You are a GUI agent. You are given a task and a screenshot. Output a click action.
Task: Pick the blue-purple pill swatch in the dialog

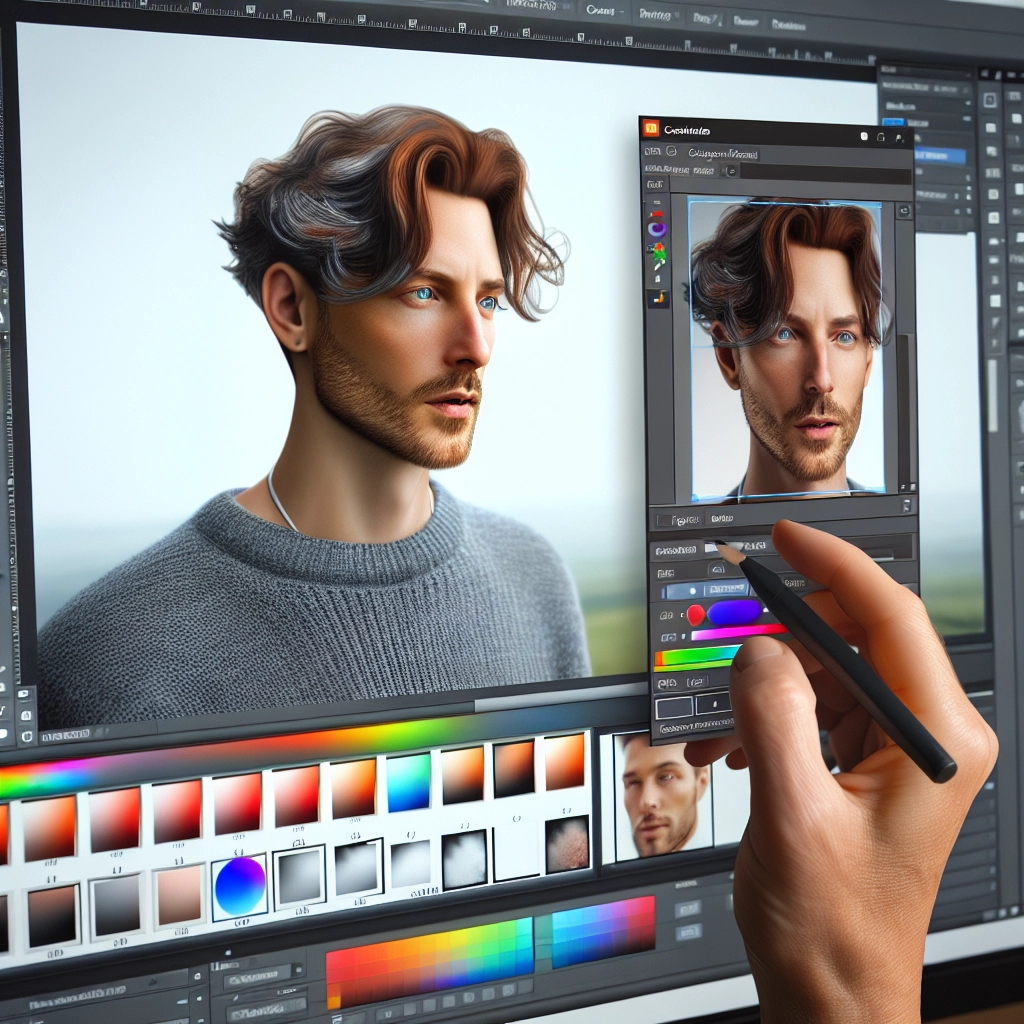[734, 613]
